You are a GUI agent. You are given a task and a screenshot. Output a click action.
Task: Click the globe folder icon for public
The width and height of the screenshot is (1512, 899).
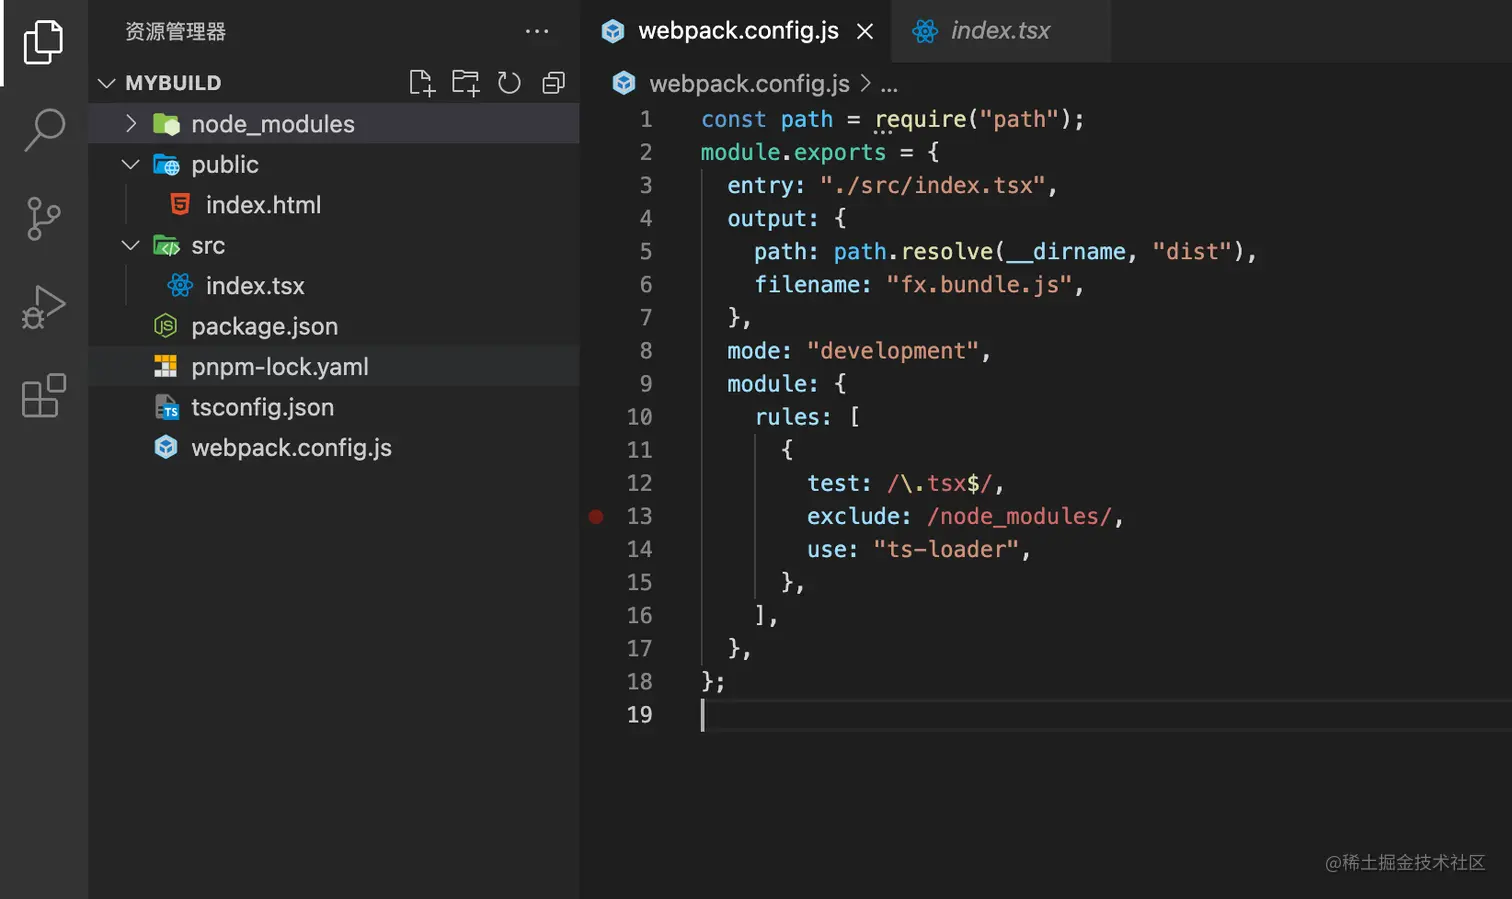click(x=166, y=164)
